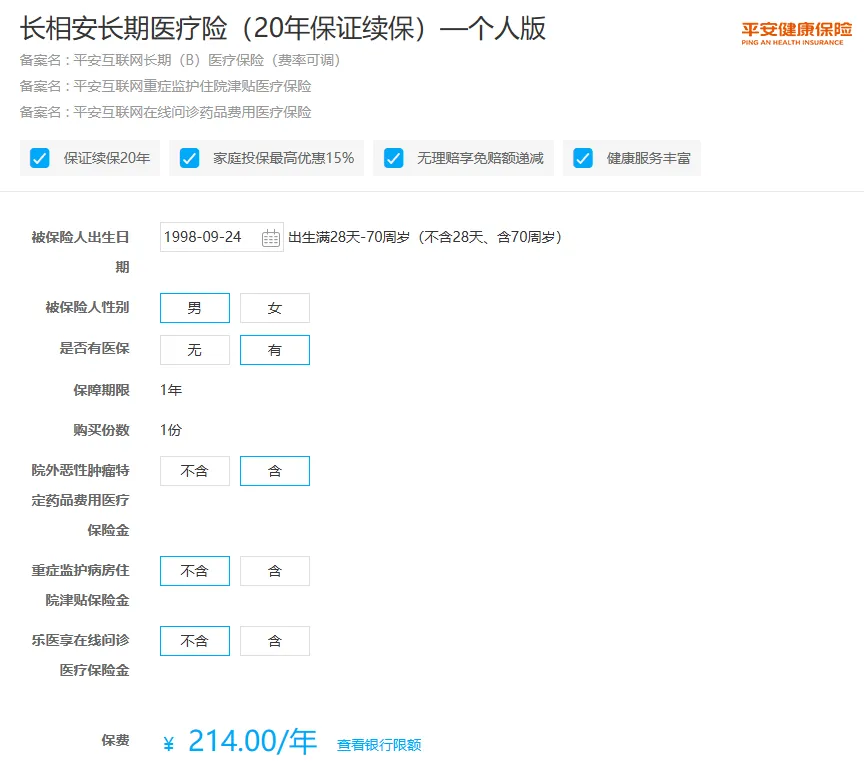Click the 保障期限 label
Viewport: 864px width, 764px height.
point(101,390)
